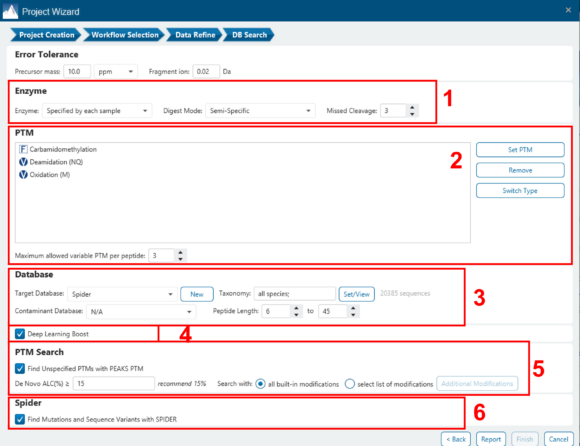The image size is (580, 446).
Task: Decrease maximum variable PTM per peptide value
Action: [x=181, y=259]
